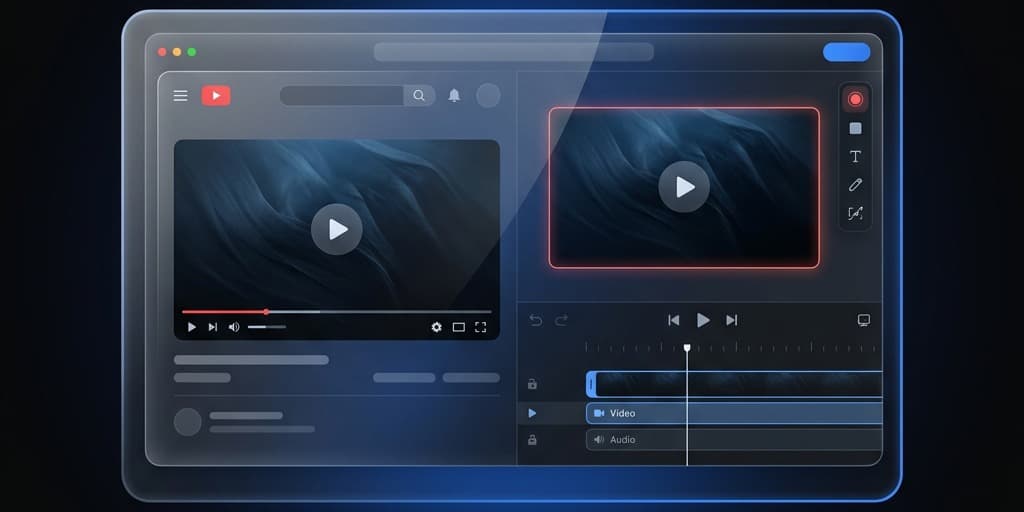
Task: Mute the player using the speaker icon
Action: pyautogui.click(x=234, y=327)
